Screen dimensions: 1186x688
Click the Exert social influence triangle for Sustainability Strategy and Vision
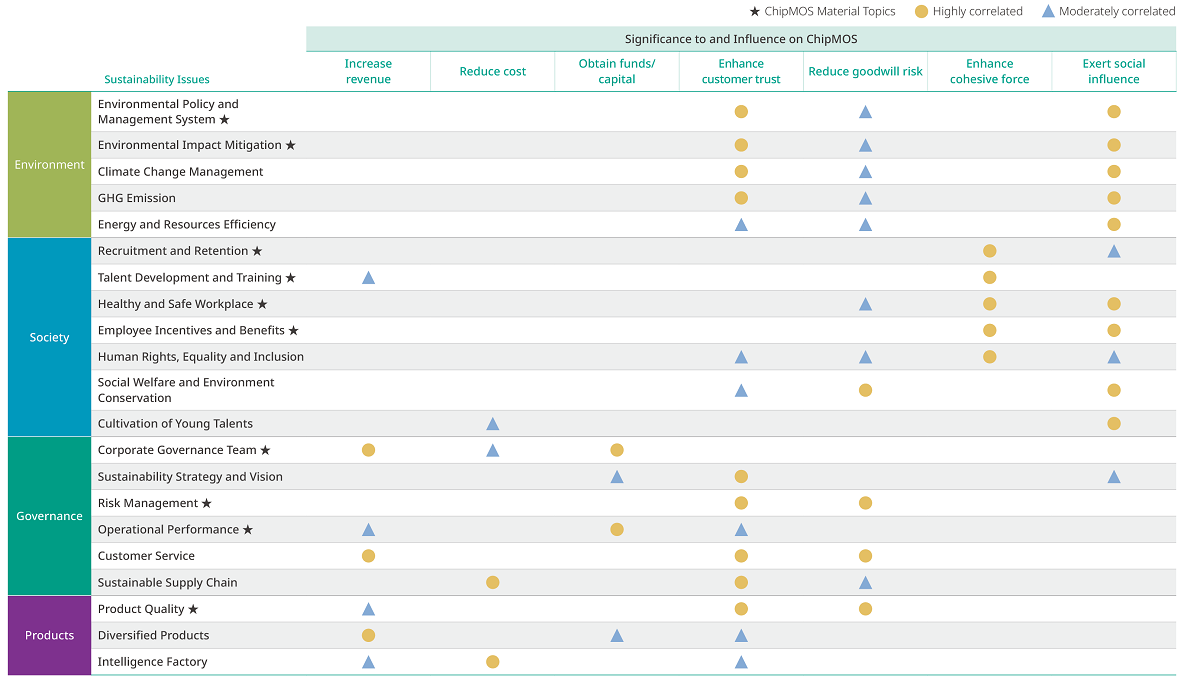(1114, 476)
